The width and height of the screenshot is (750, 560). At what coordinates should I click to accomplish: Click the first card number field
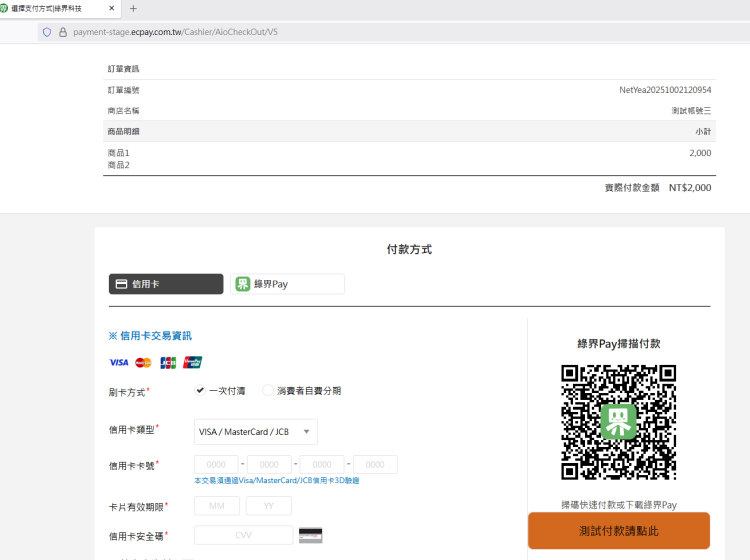click(216, 465)
